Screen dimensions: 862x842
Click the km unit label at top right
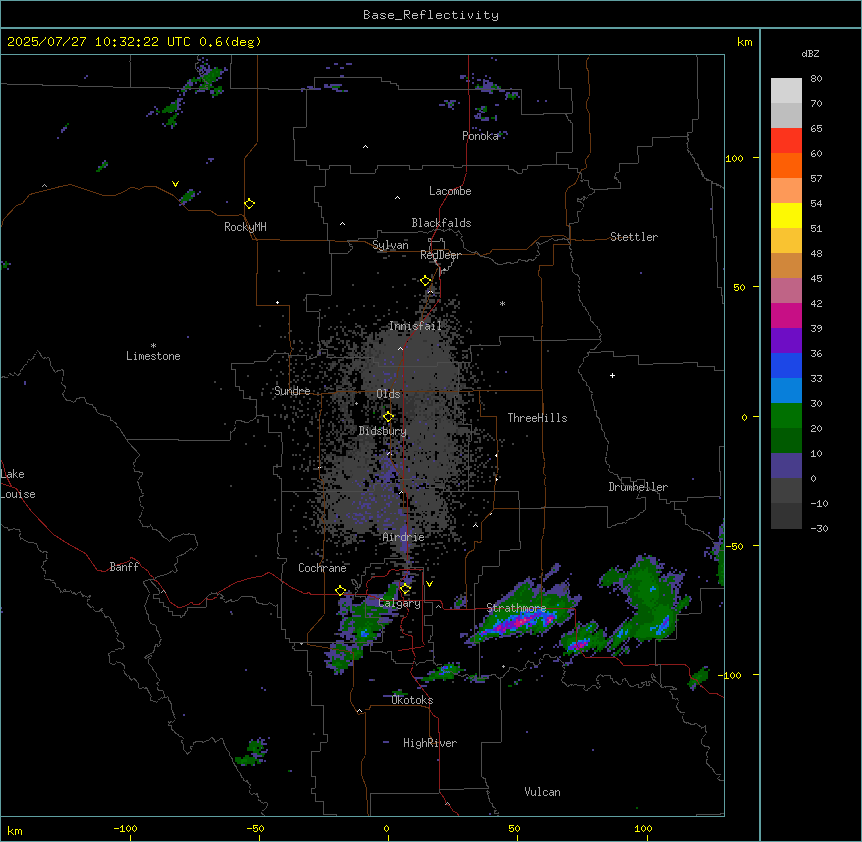[744, 42]
